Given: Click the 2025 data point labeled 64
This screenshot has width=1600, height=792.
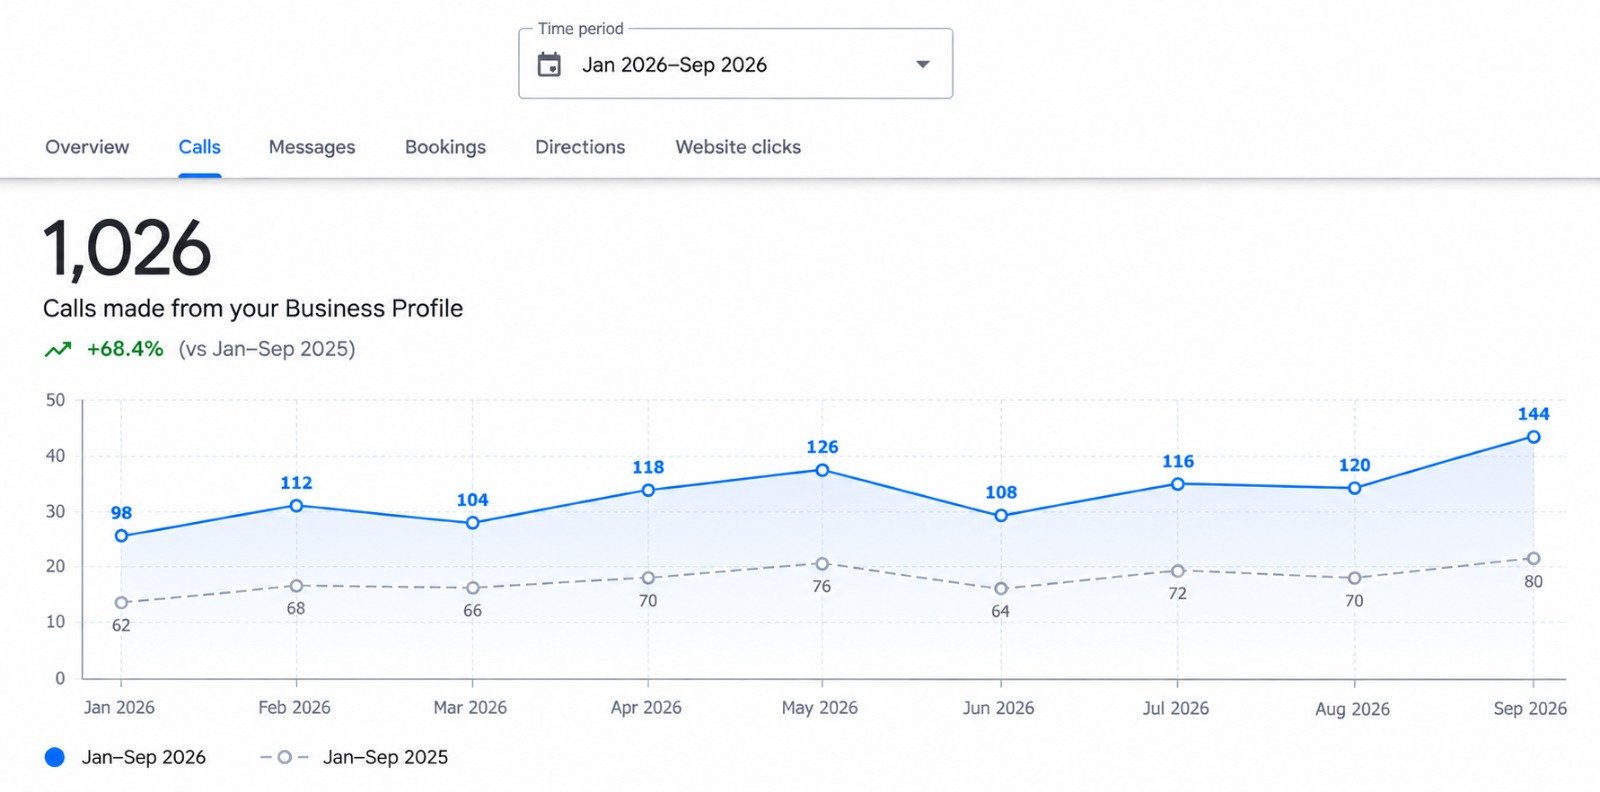Looking at the screenshot, I should tap(1001, 589).
